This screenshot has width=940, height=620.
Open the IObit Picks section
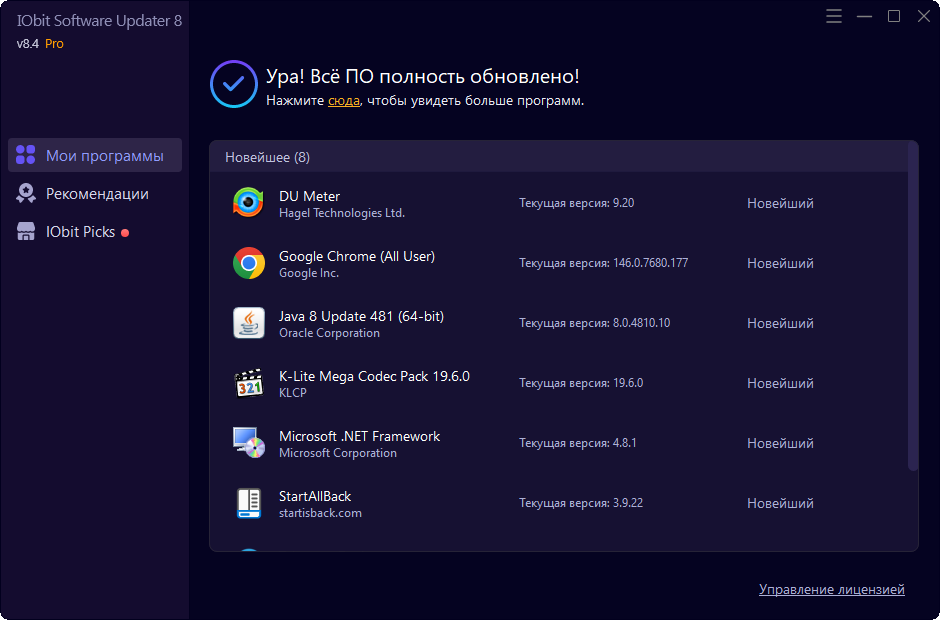[x=80, y=232]
